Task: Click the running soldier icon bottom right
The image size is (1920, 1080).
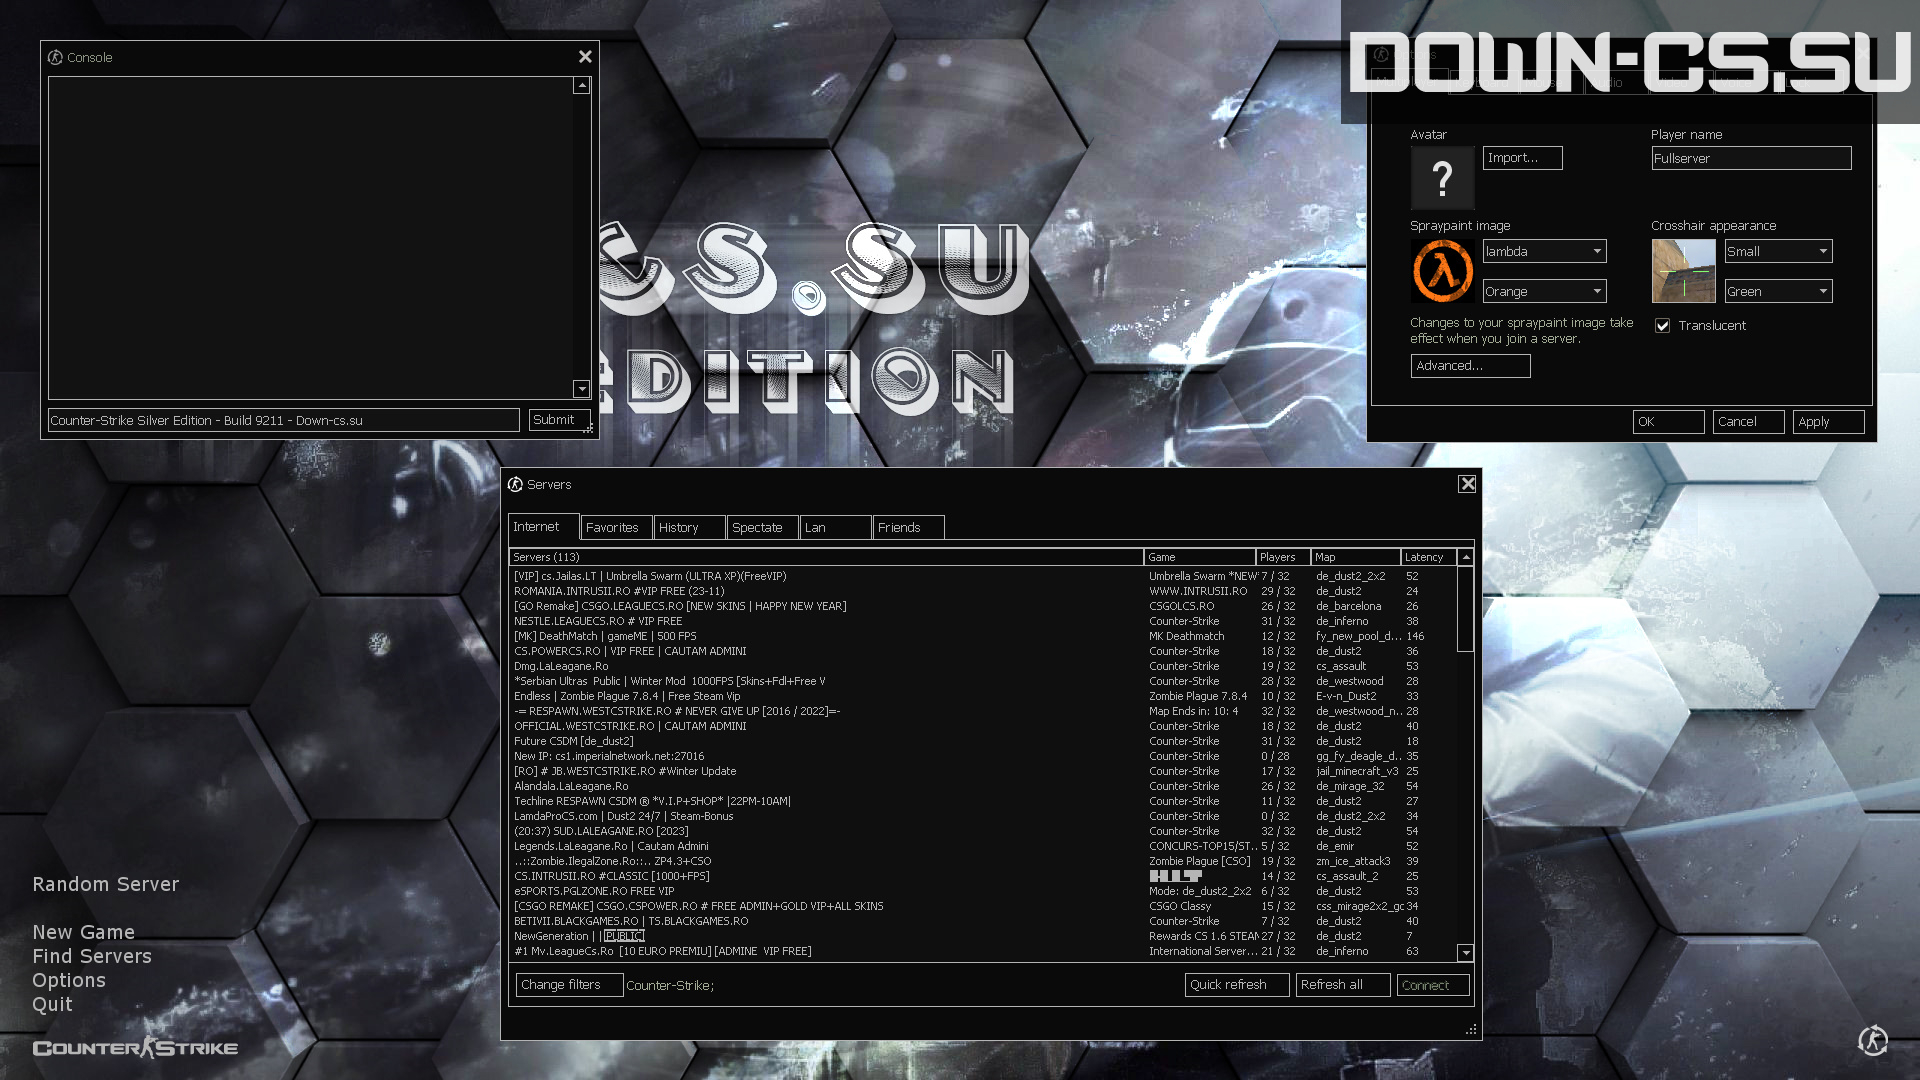Action: click(x=1872, y=1041)
